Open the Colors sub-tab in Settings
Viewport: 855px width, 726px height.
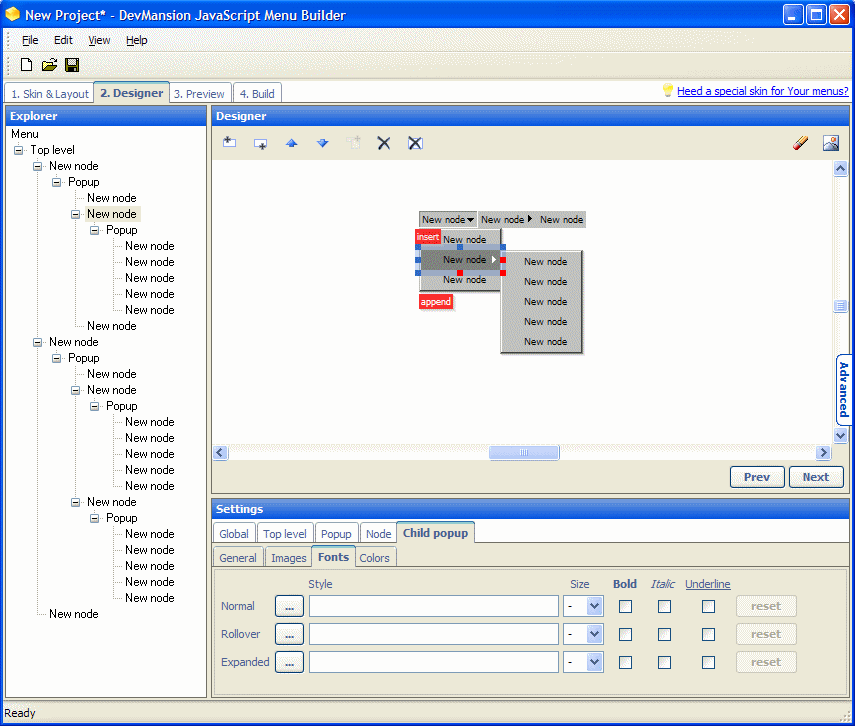375,558
